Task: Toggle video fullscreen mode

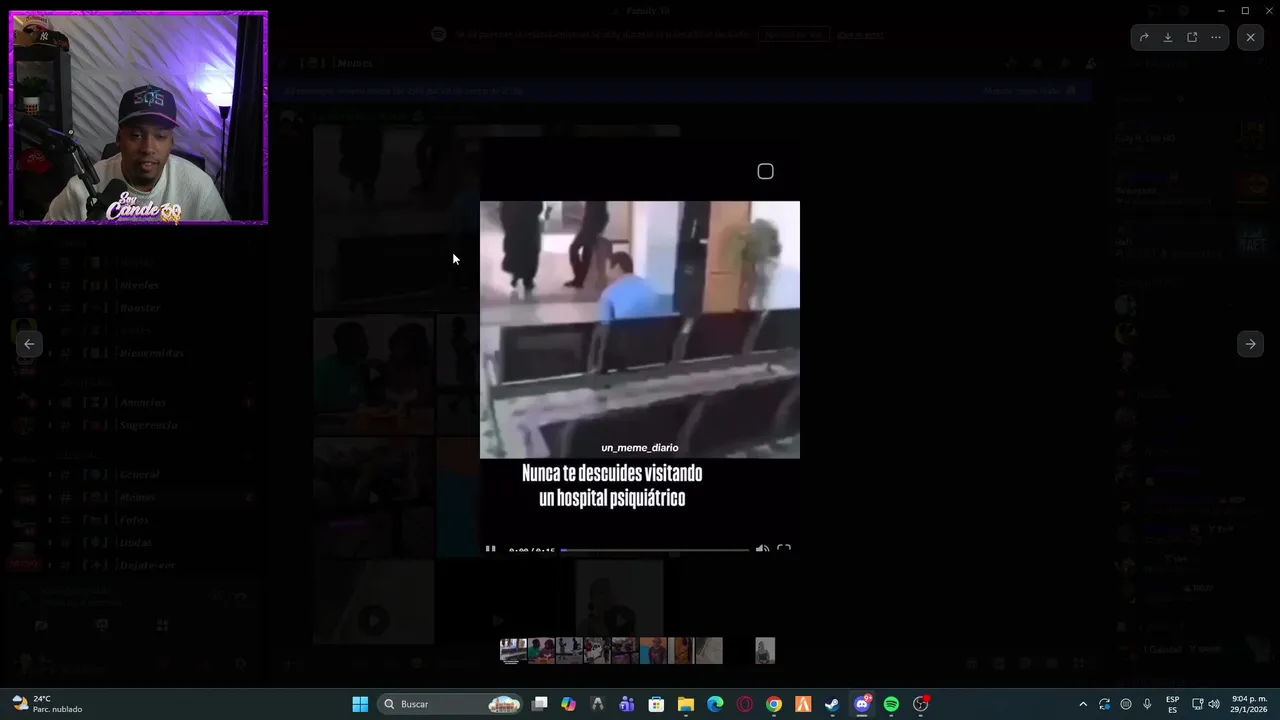Action: click(x=784, y=549)
